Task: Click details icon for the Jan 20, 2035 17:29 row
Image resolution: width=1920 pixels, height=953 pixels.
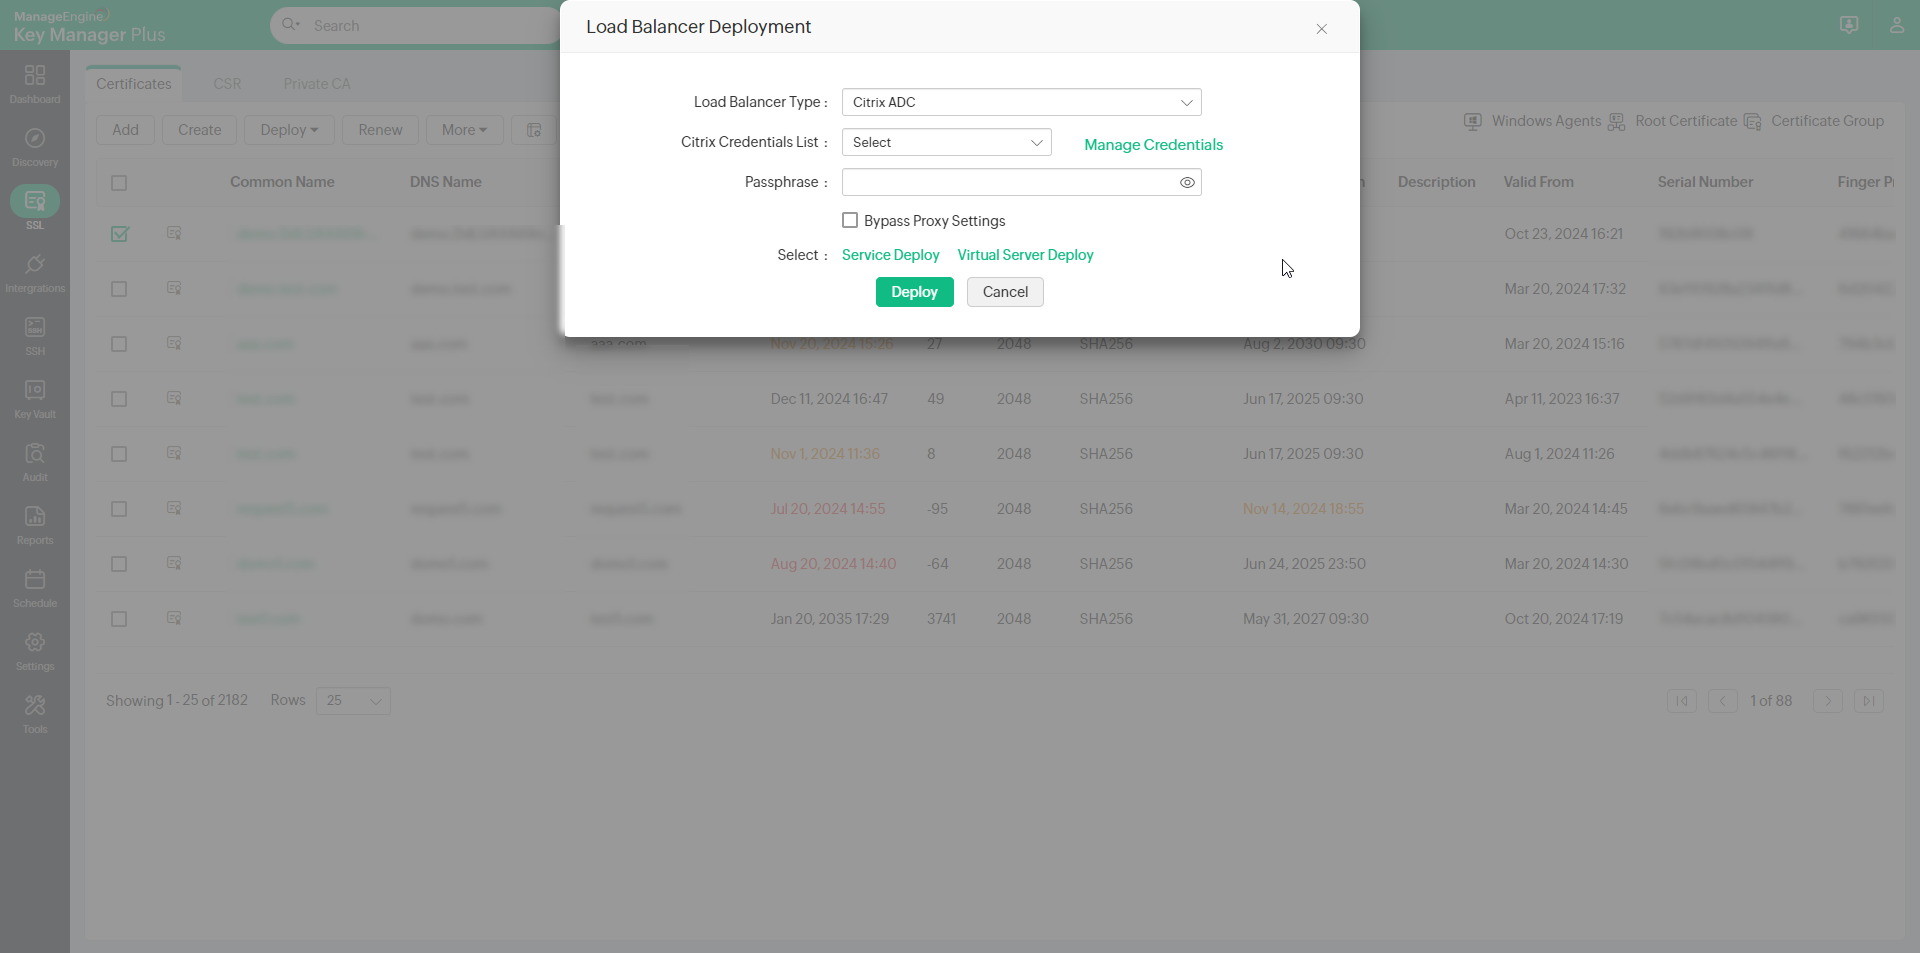Action: [174, 619]
